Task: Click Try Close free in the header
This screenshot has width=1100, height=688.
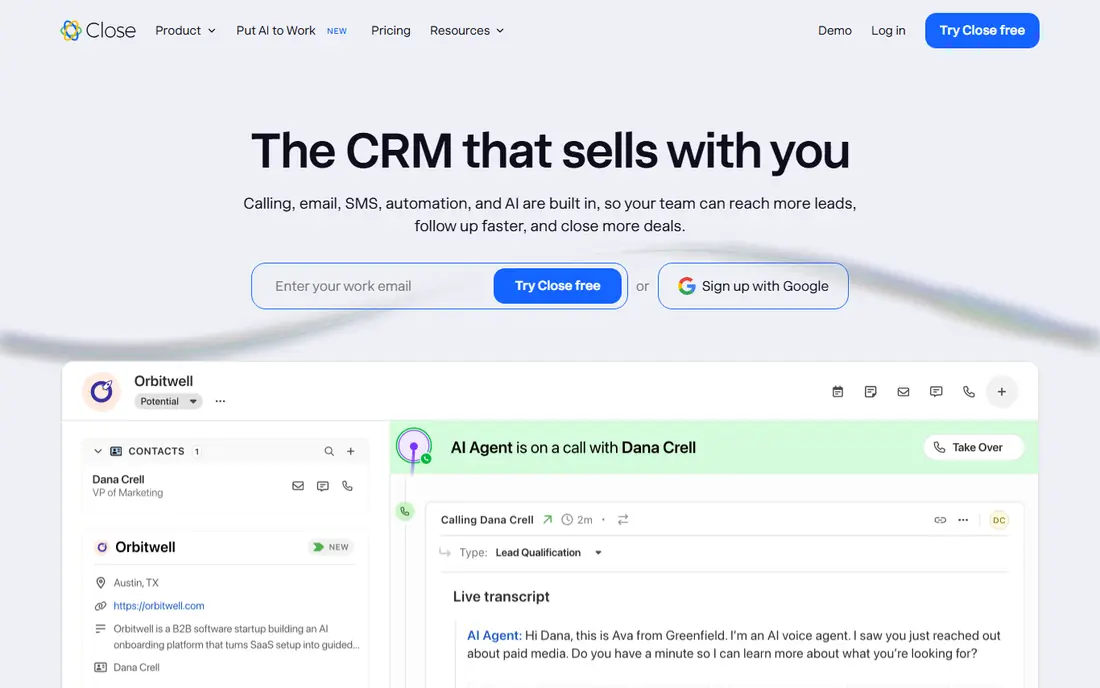Action: coord(982,30)
